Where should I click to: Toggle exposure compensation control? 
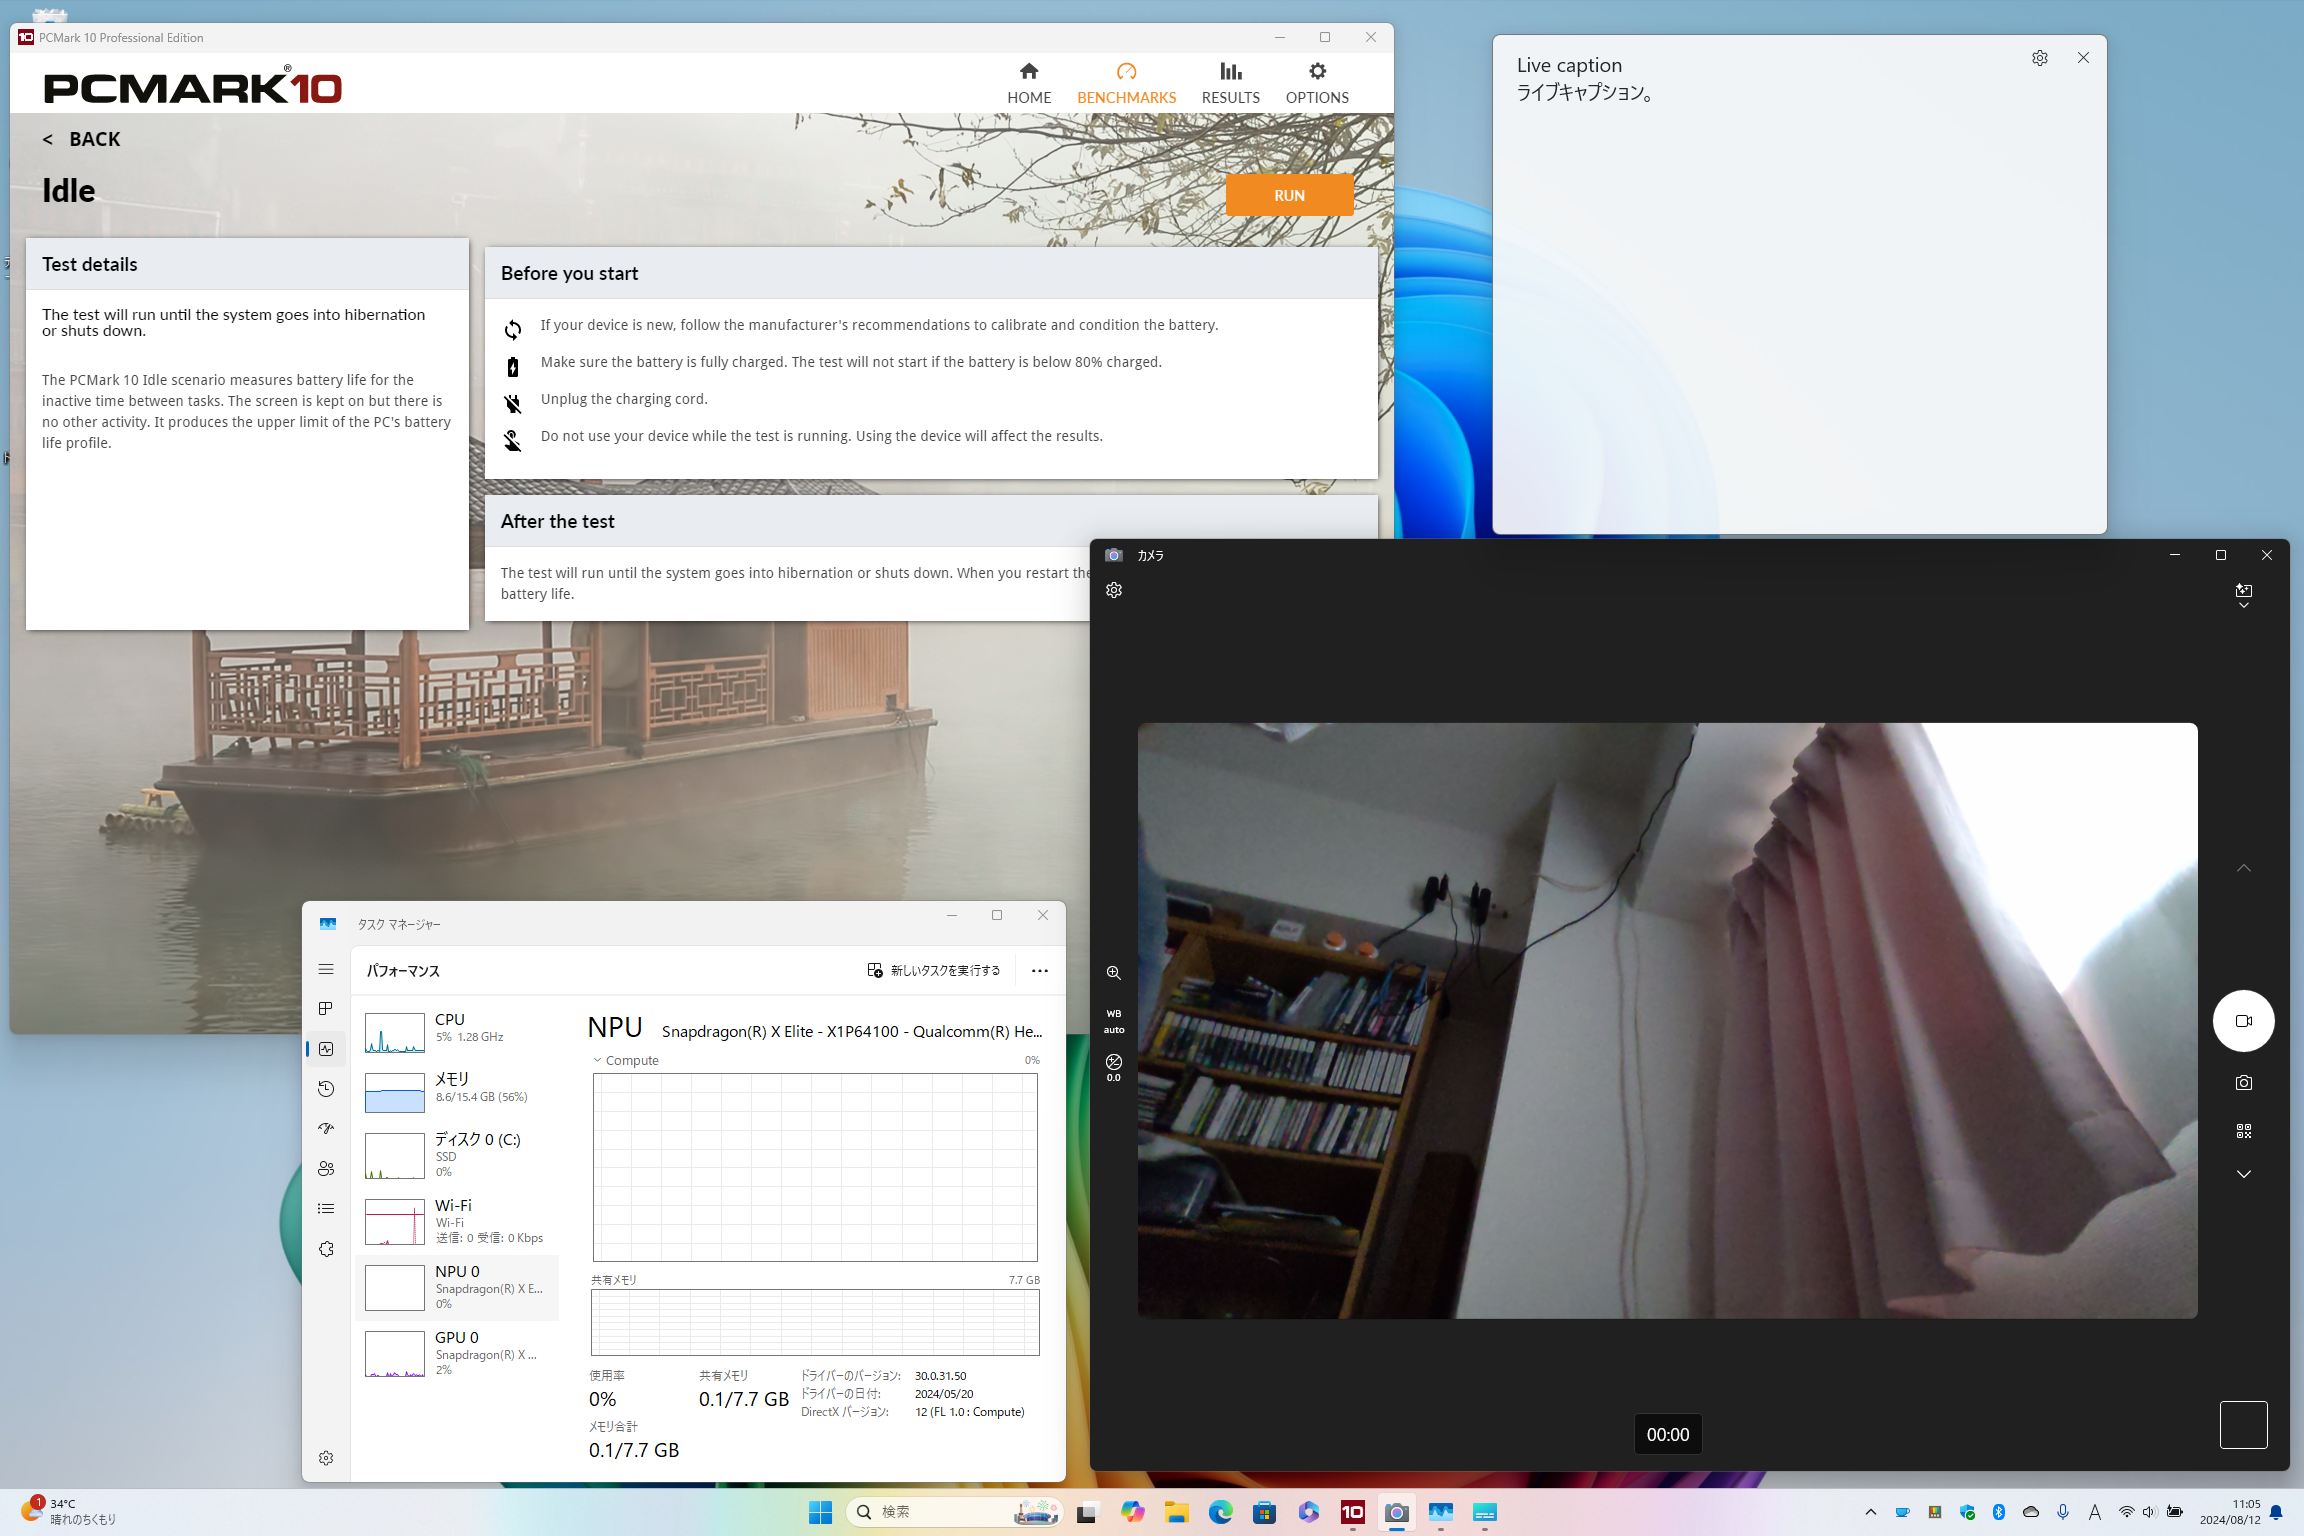[x=1113, y=1066]
